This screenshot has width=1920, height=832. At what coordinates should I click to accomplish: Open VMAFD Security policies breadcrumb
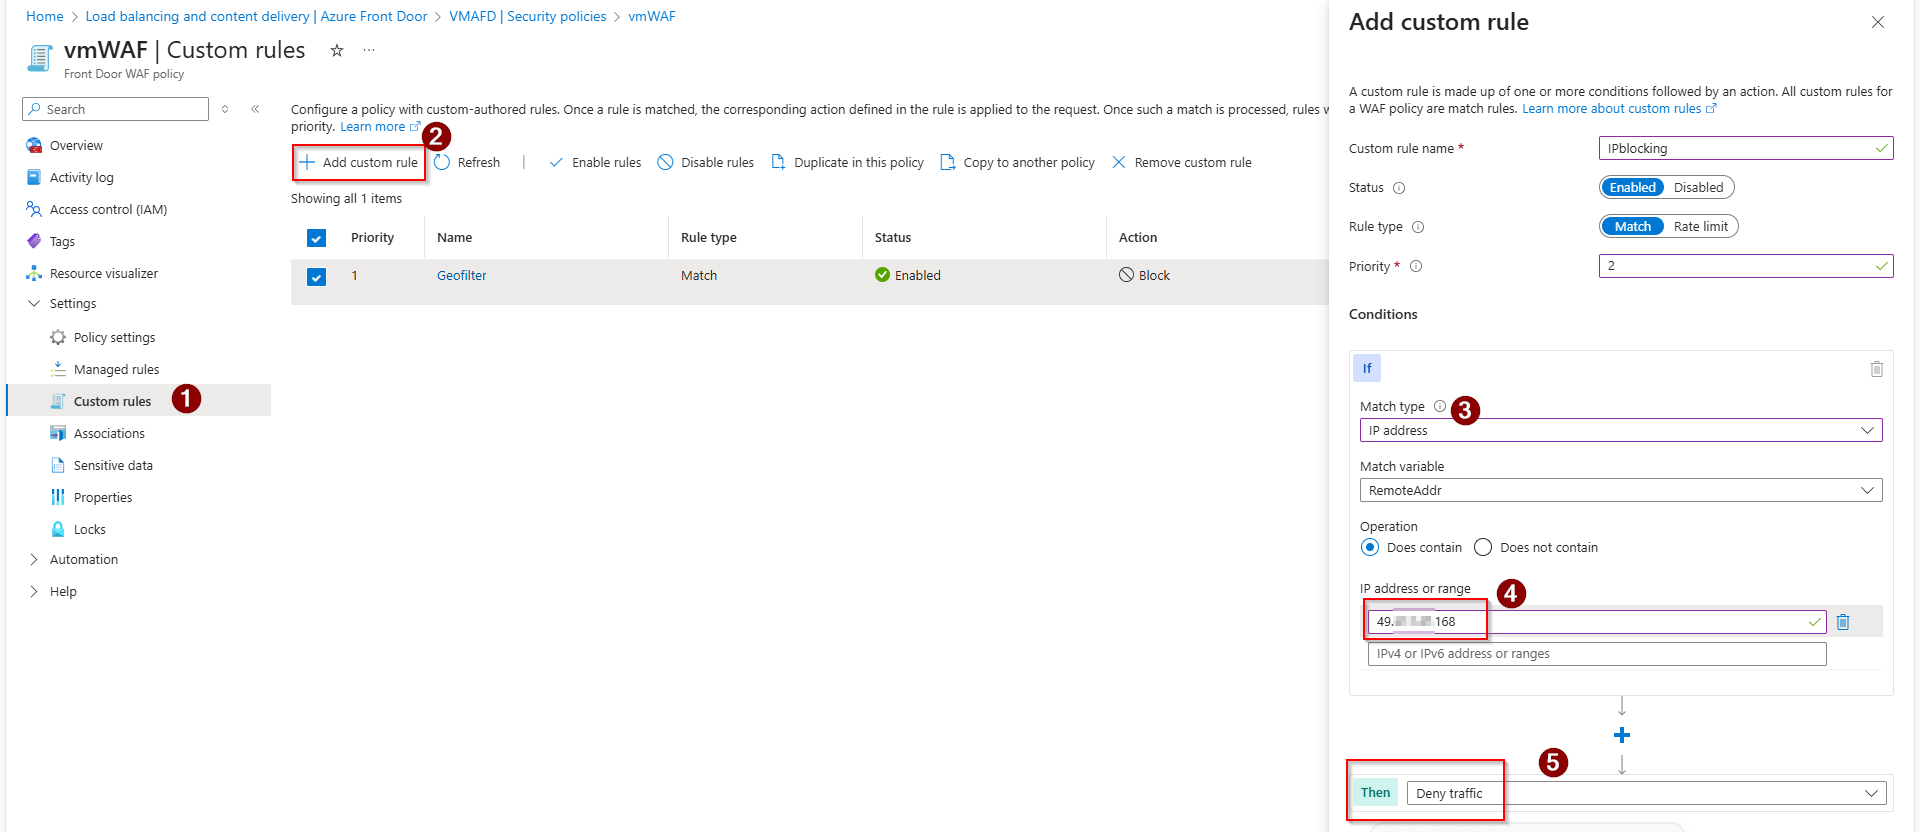click(x=527, y=16)
